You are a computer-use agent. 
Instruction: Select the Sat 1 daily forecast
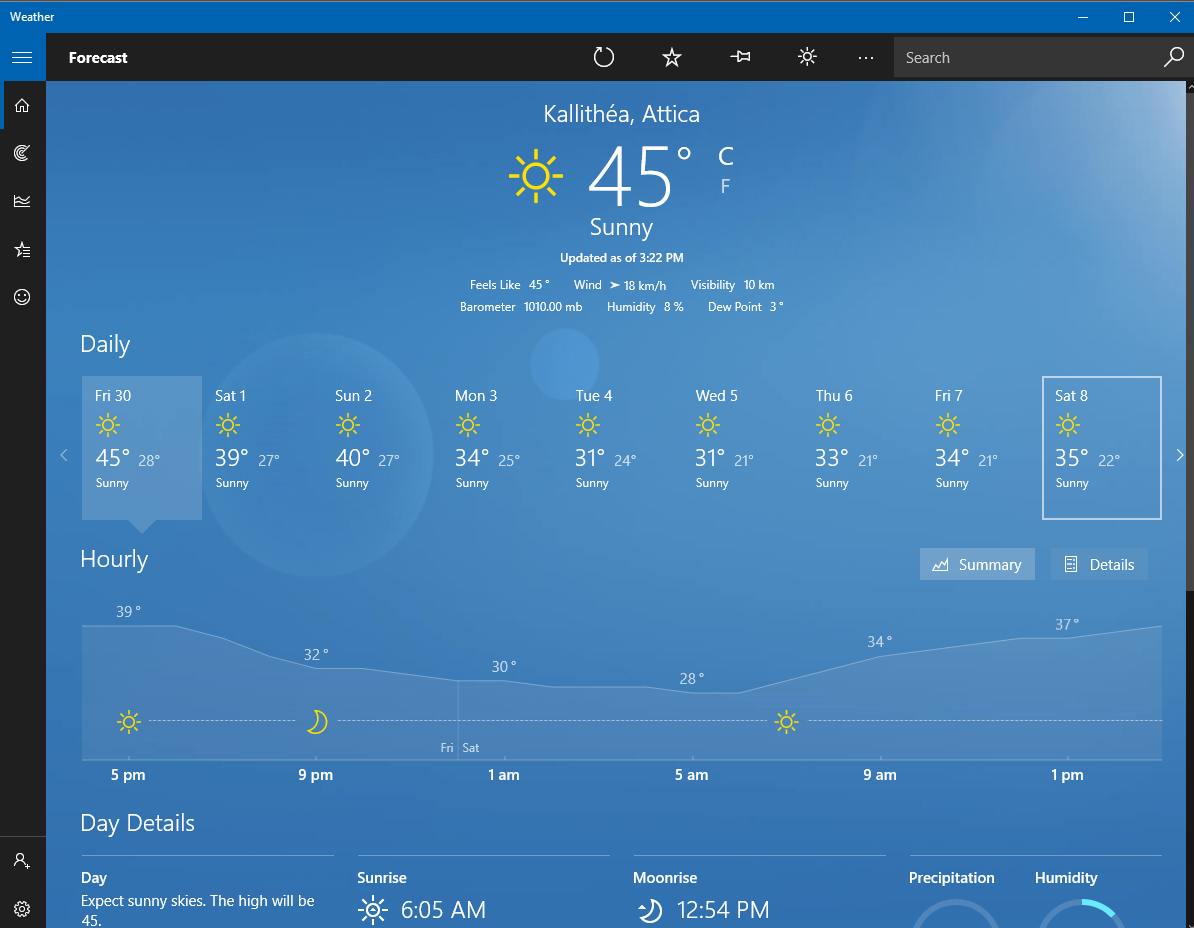(262, 448)
